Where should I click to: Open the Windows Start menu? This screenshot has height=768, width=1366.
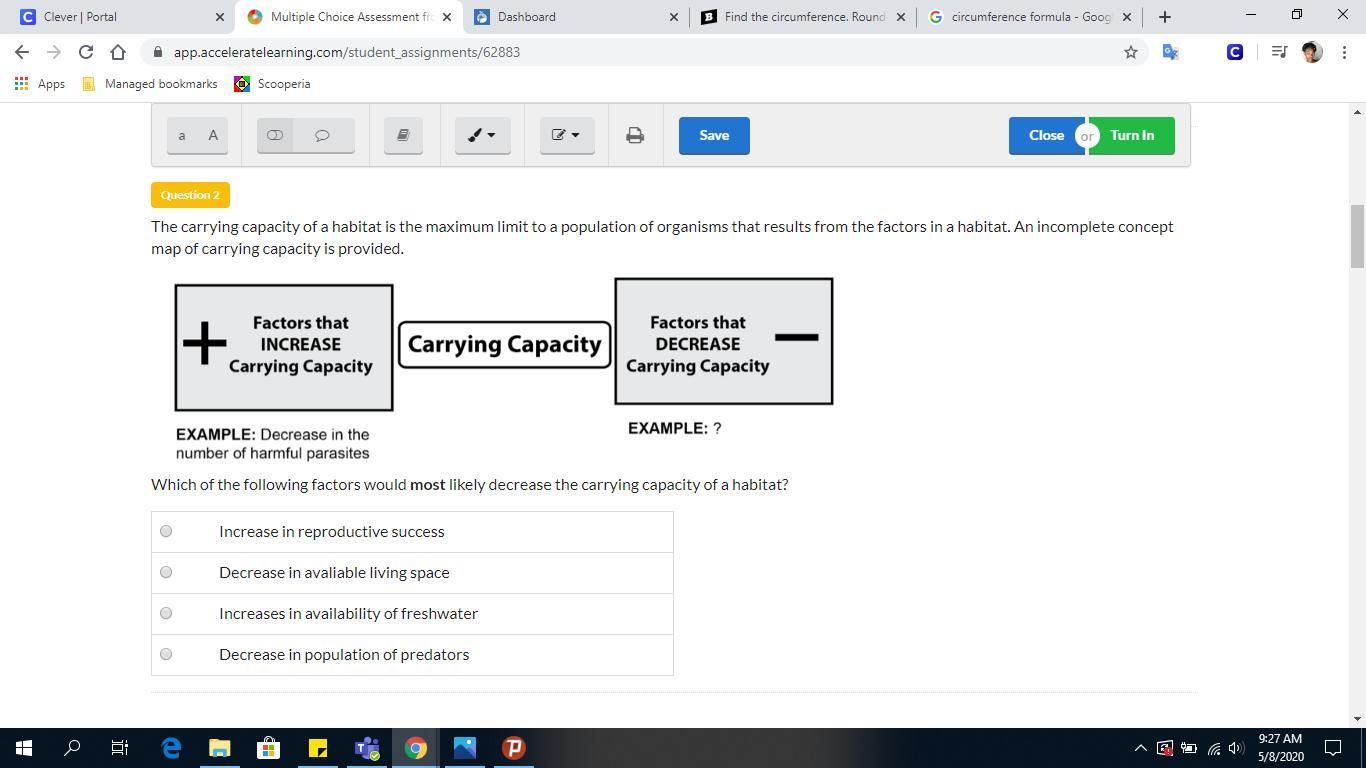click(24, 748)
